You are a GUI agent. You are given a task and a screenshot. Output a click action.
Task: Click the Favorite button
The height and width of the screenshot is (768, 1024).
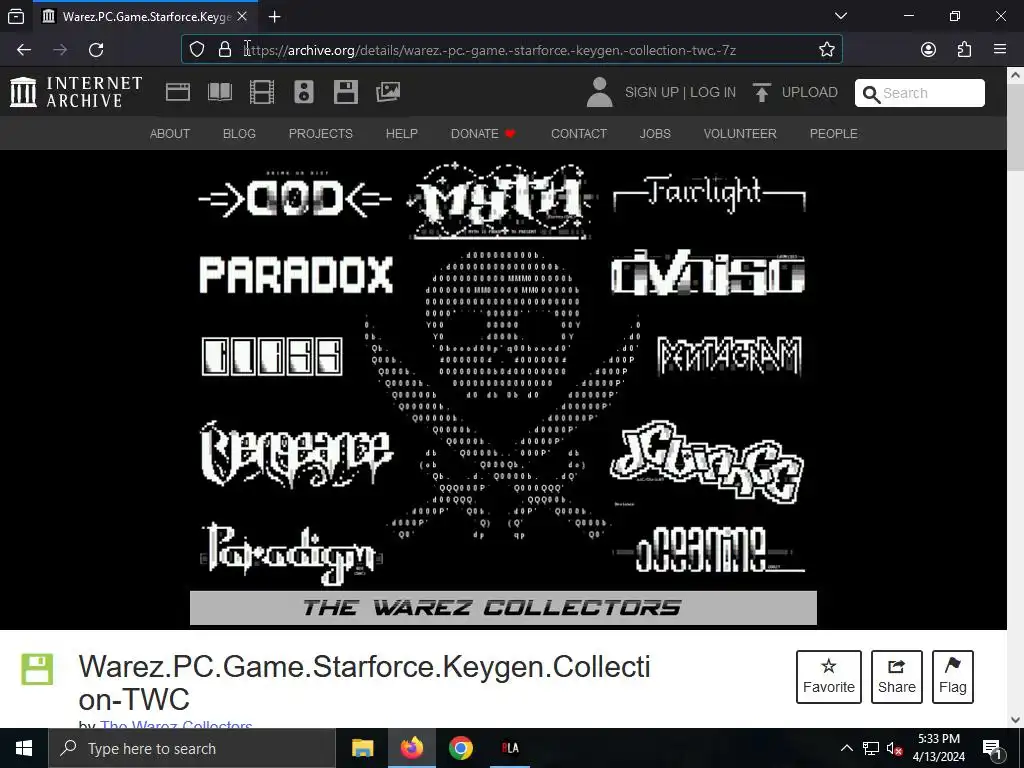pos(829,677)
